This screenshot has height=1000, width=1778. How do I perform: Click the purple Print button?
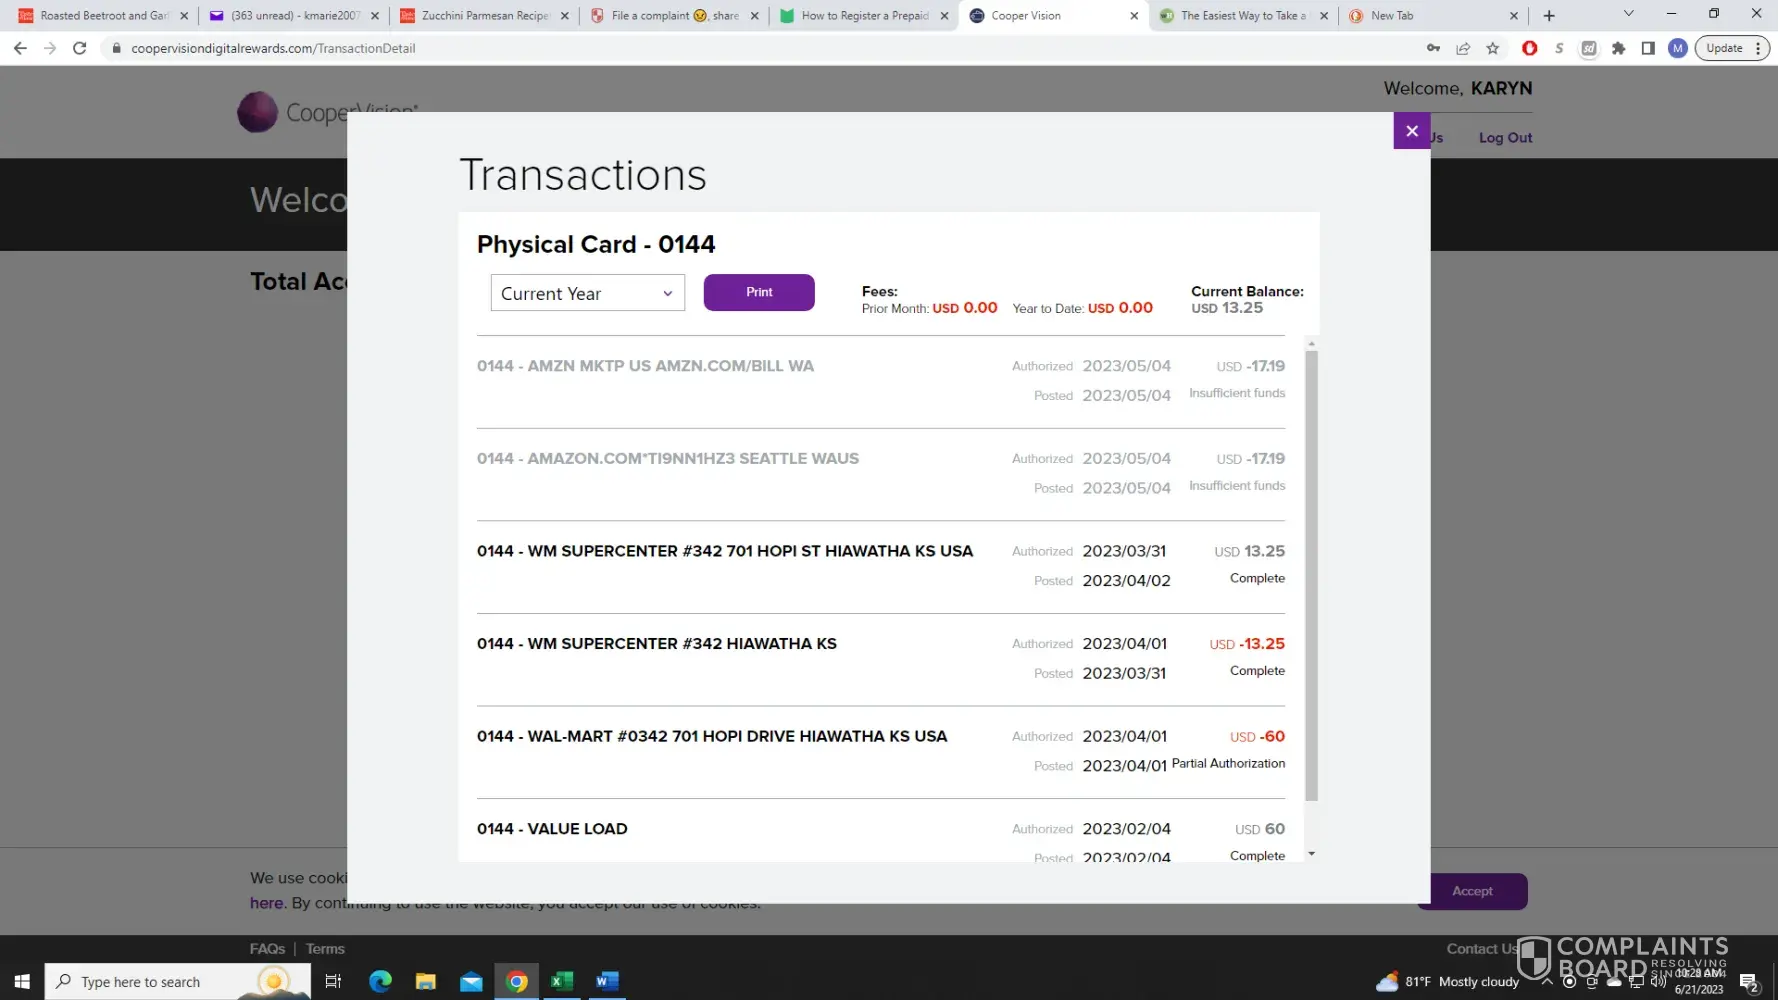click(x=759, y=292)
